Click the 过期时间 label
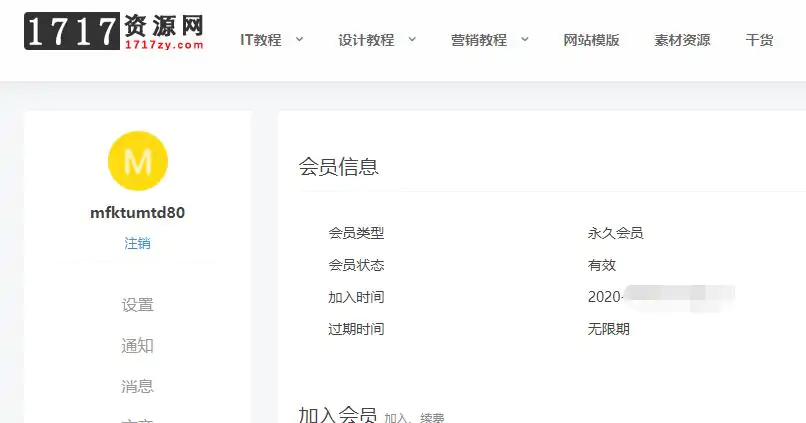The image size is (806, 423). click(356, 329)
